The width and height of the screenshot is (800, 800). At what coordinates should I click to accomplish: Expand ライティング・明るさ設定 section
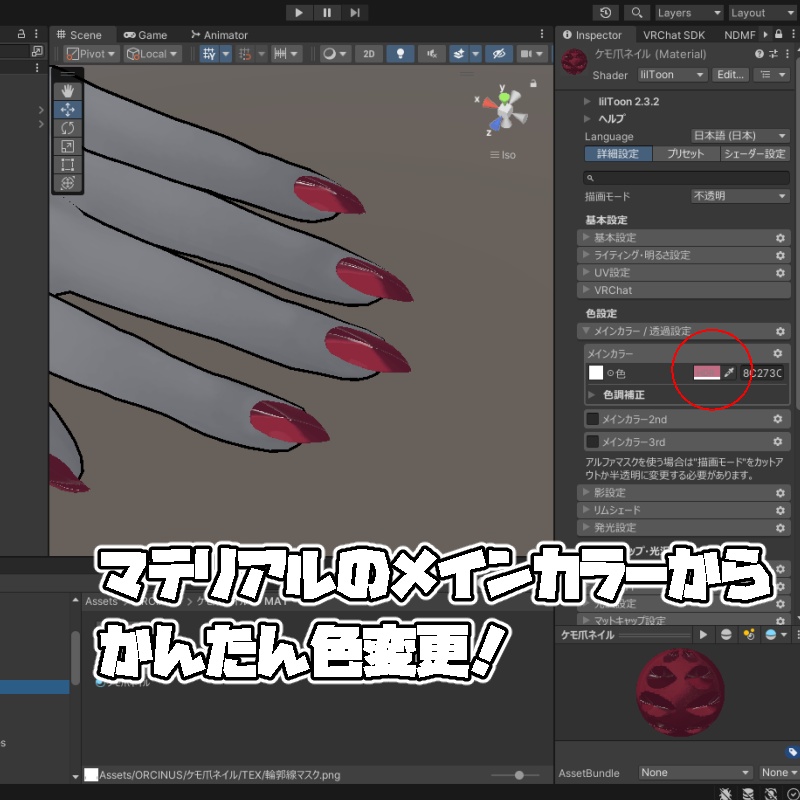click(684, 255)
